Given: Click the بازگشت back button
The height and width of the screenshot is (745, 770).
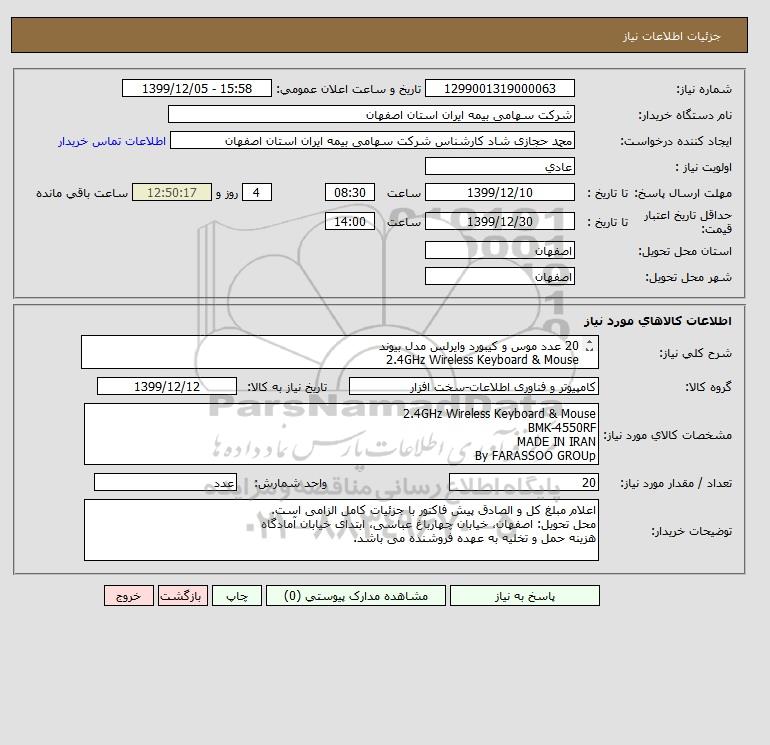Looking at the screenshot, I should (183, 595).
